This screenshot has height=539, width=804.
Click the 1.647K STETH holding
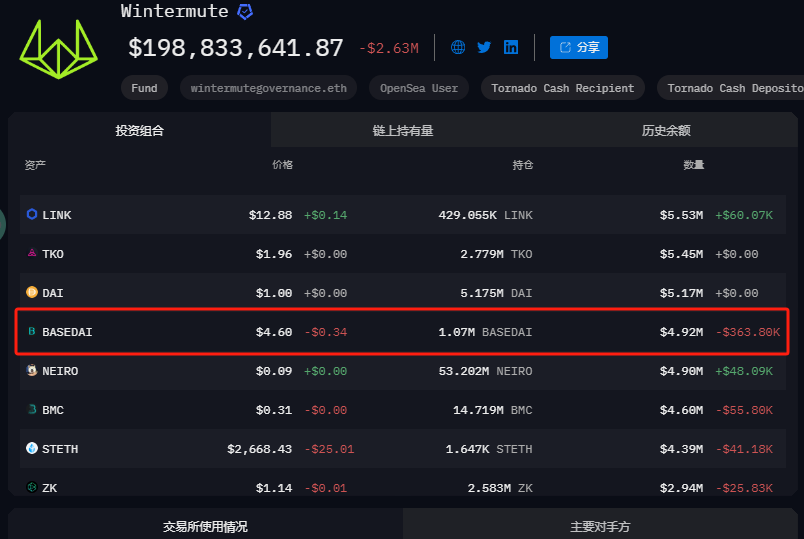pyautogui.click(x=489, y=449)
